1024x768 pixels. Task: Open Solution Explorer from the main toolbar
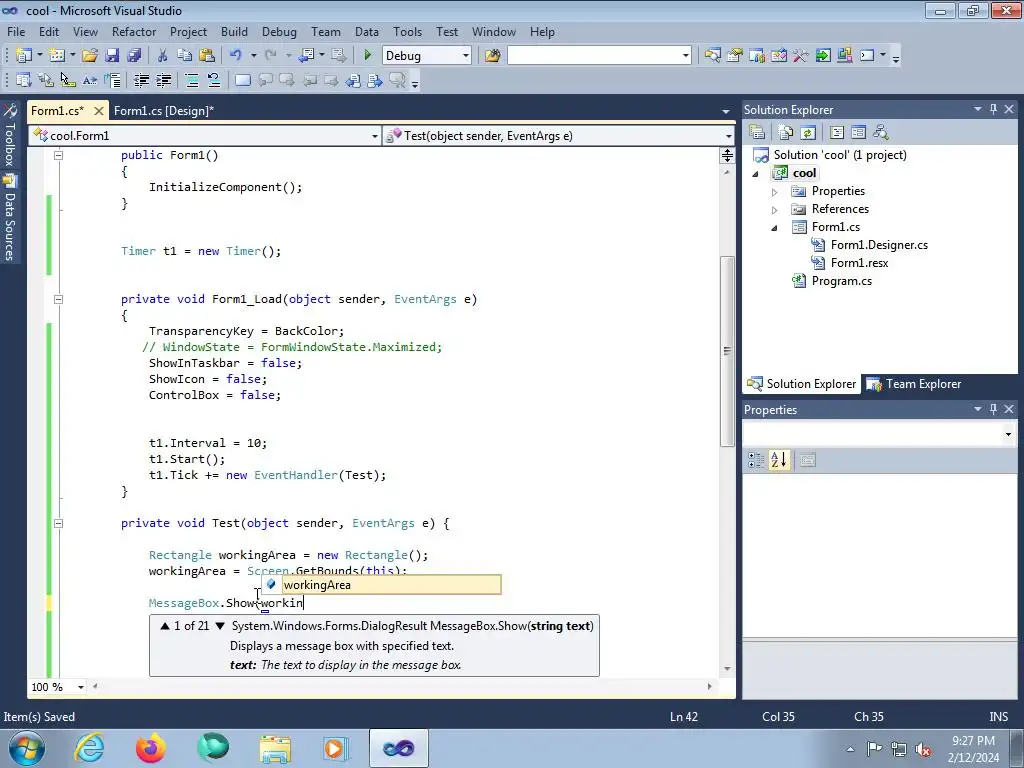coord(712,56)
